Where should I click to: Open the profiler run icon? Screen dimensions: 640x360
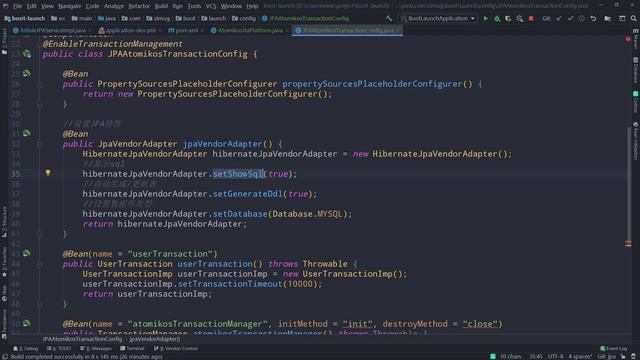click(520, 18)
